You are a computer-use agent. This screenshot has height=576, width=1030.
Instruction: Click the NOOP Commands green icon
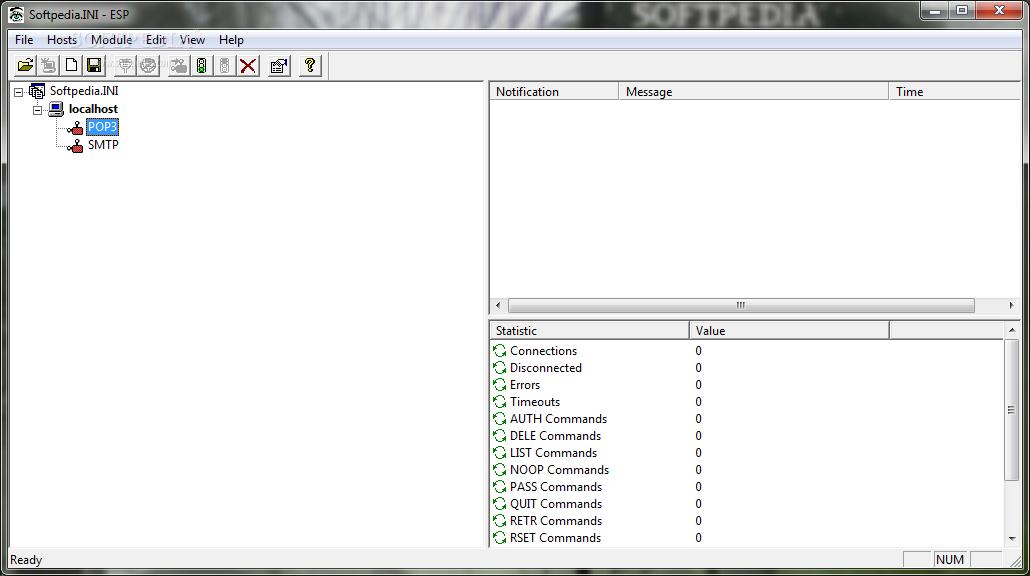click(500, 470)
